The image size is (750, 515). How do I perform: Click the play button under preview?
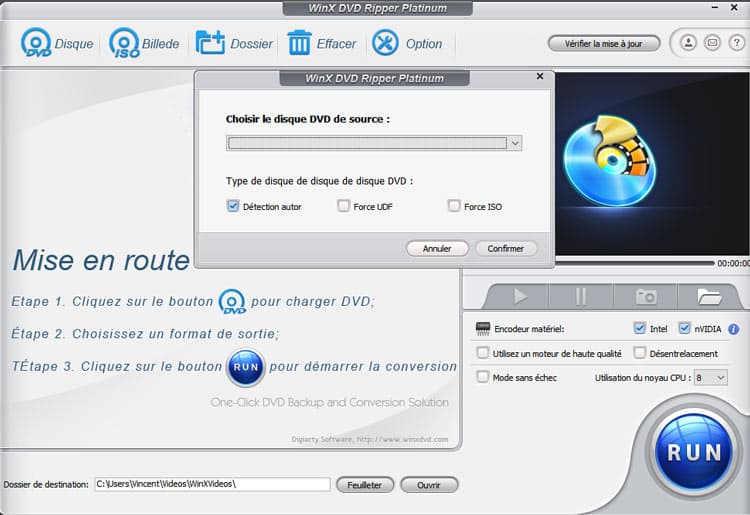(519, 296)
